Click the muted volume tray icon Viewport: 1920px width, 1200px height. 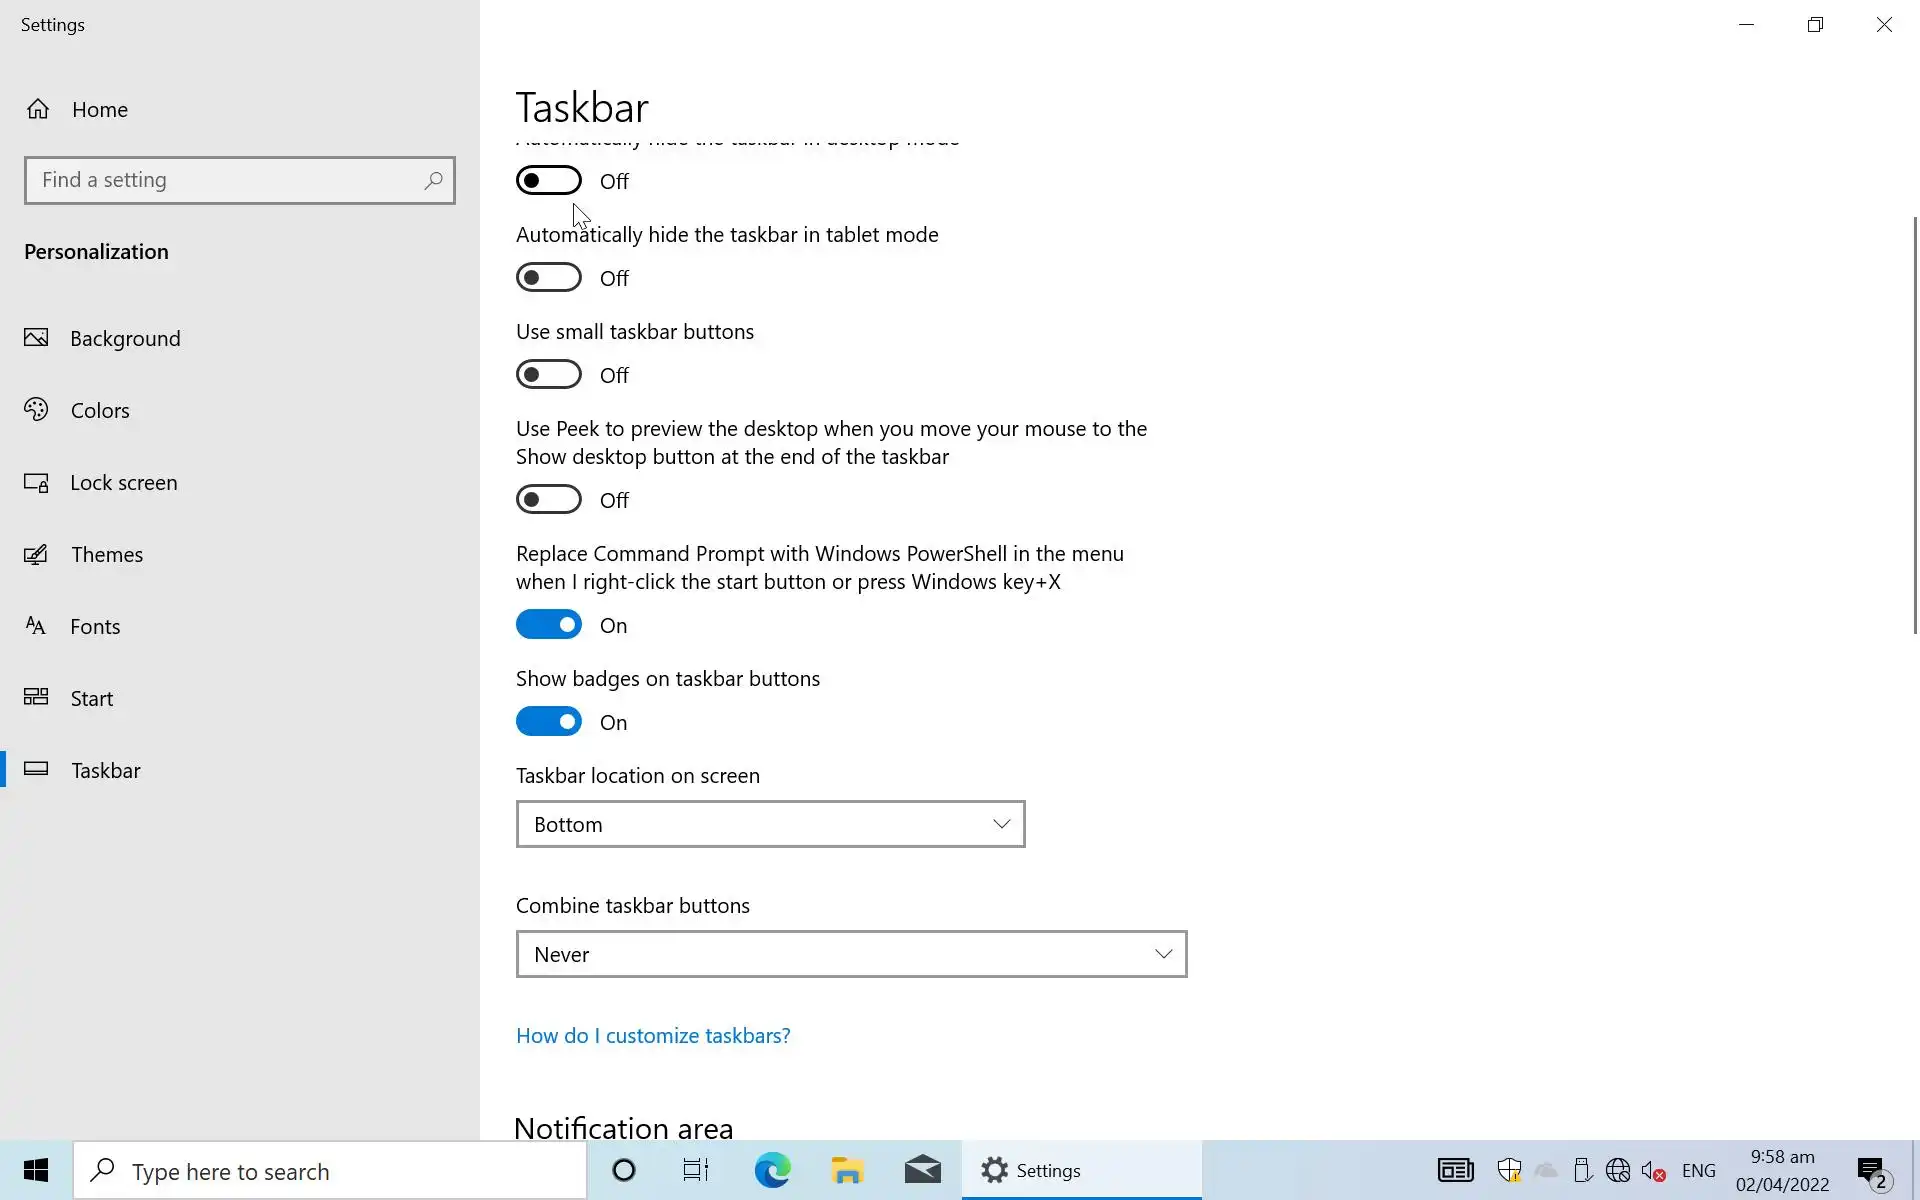(x=1652, y=1170)
